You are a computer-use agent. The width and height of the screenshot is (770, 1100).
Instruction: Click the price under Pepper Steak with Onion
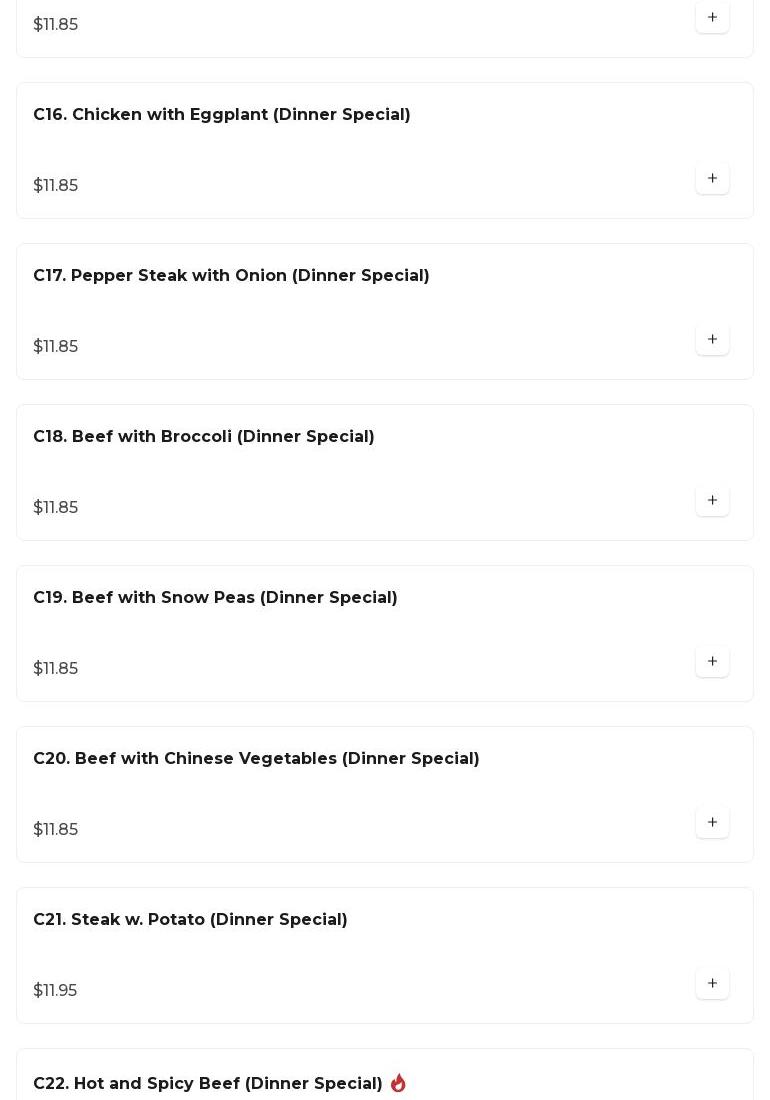coord(55,347)
